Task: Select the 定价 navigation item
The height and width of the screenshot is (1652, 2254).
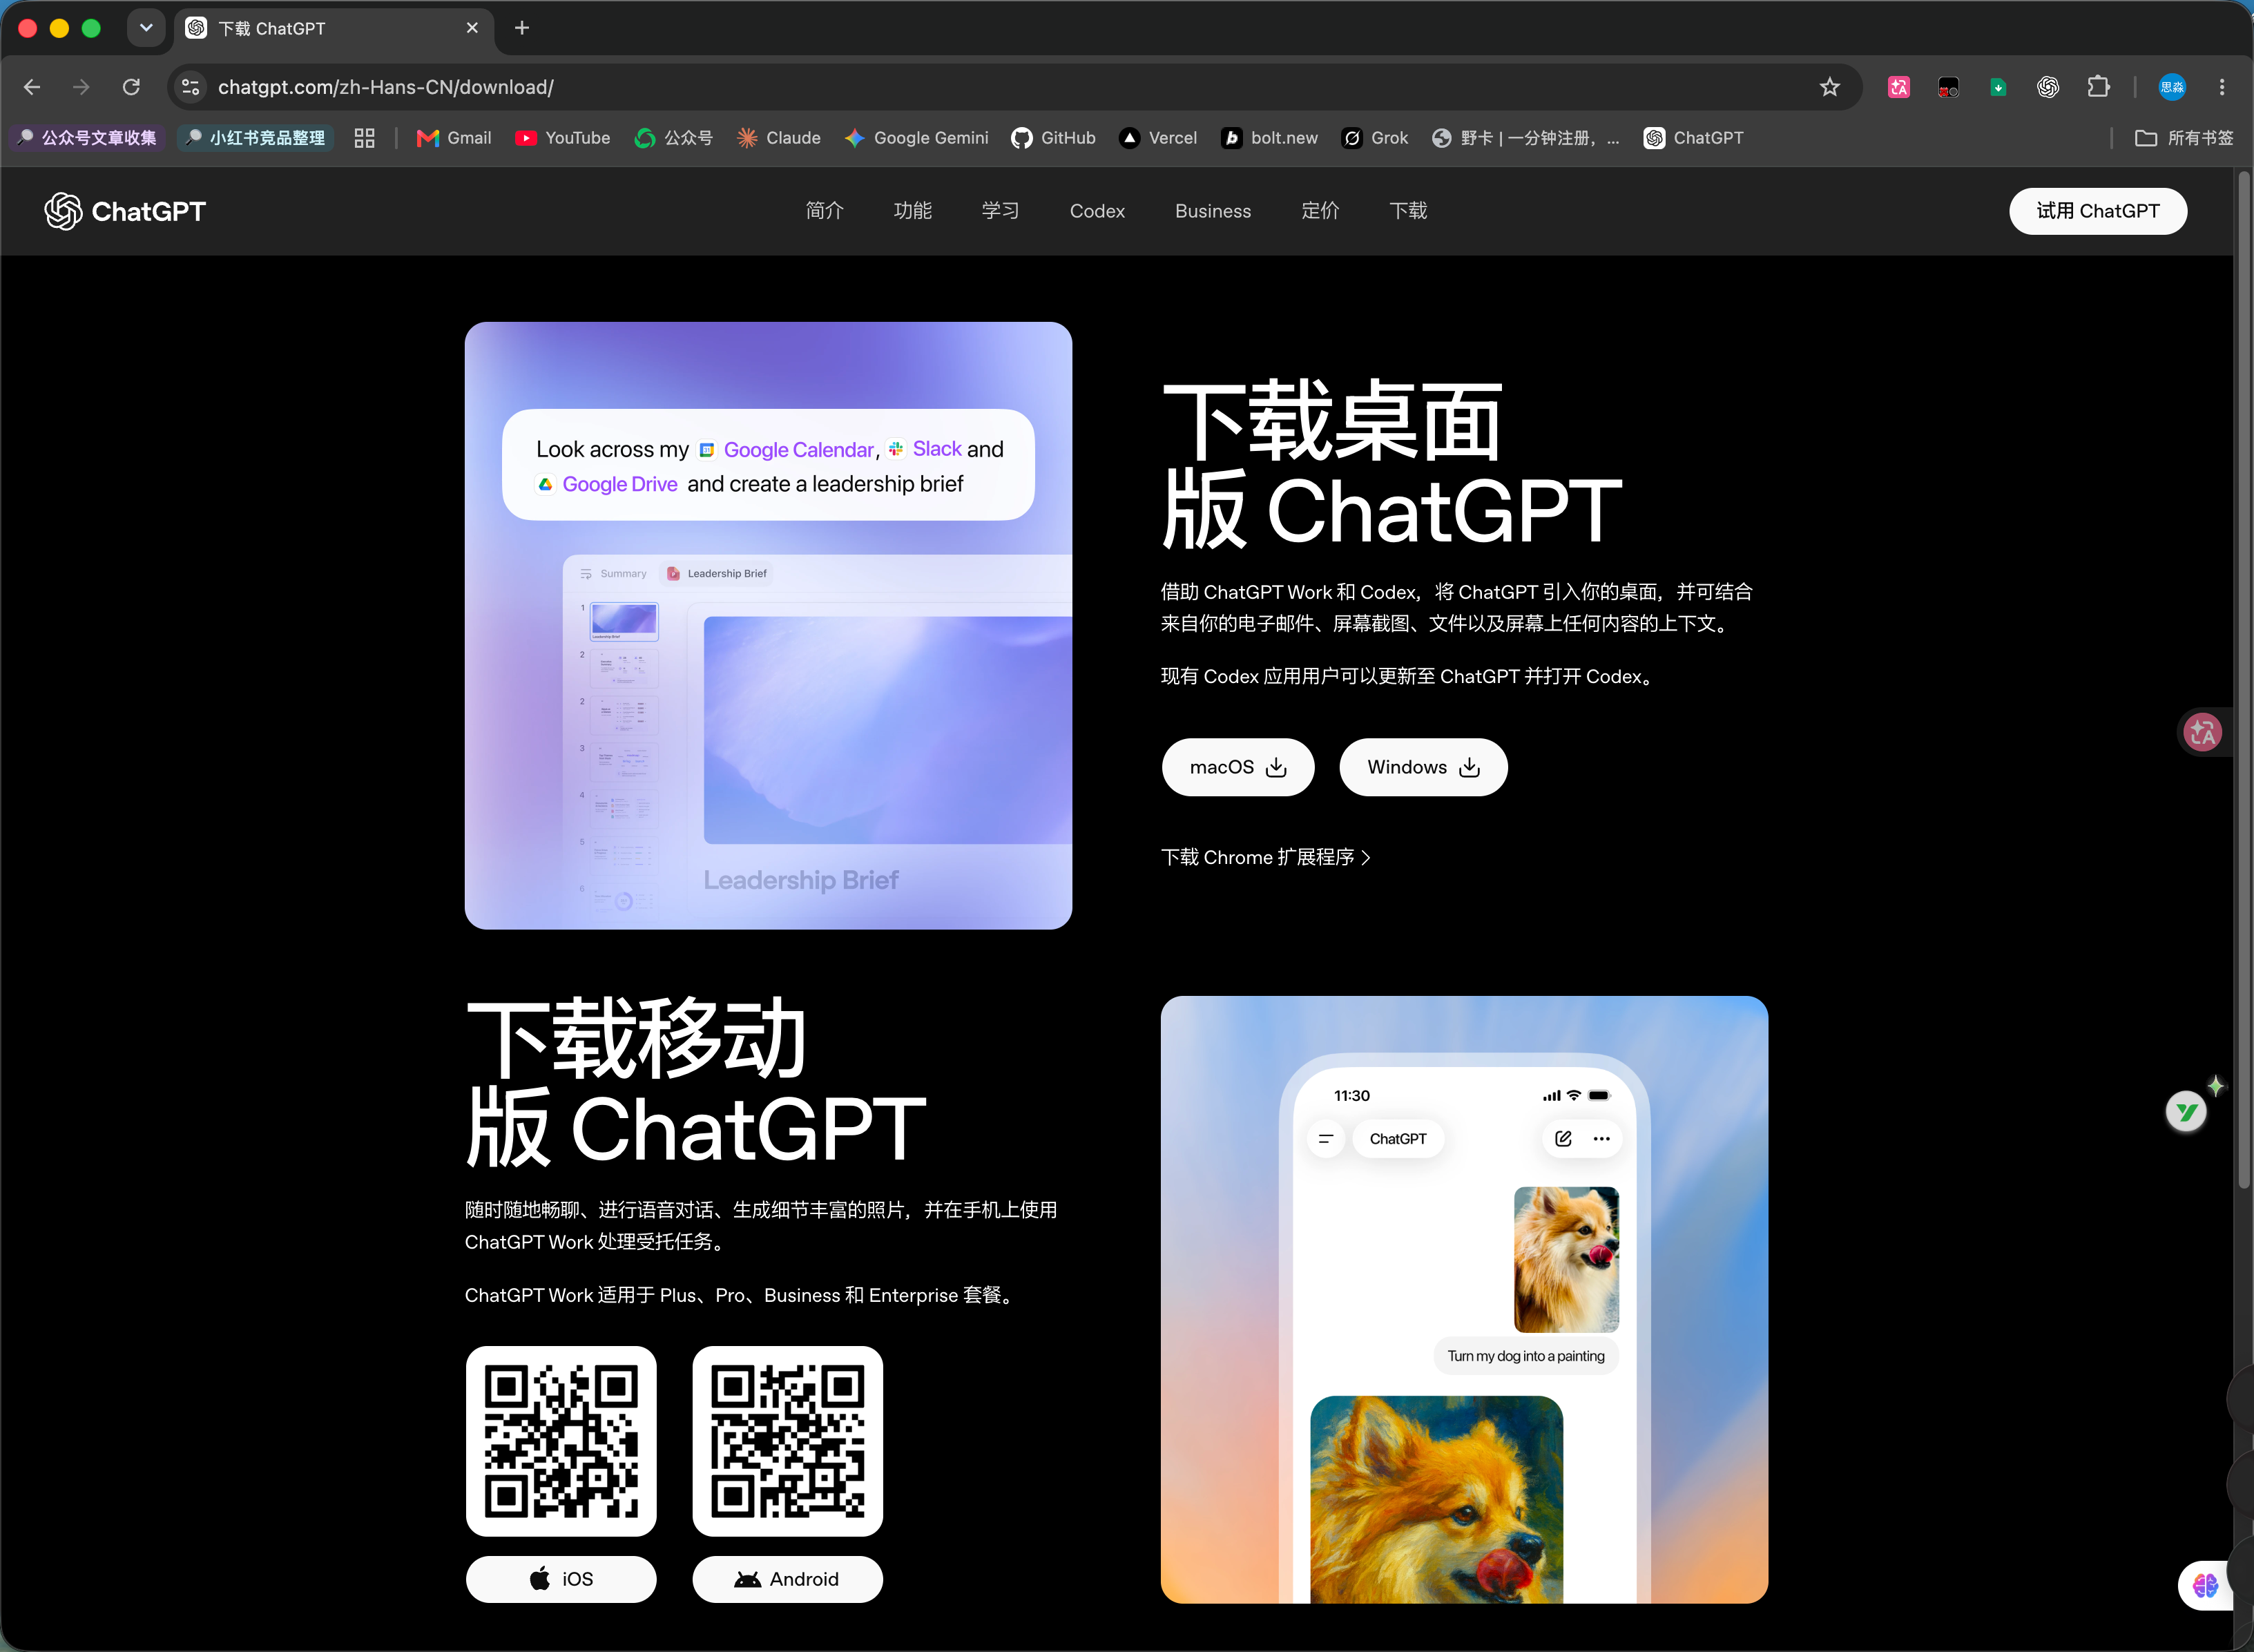Action: 1320,211
